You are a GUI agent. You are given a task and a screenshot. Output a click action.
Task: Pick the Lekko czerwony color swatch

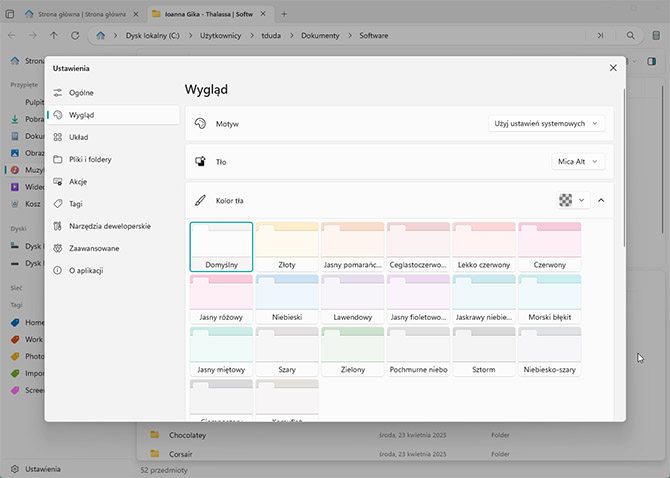pos(484,247)
